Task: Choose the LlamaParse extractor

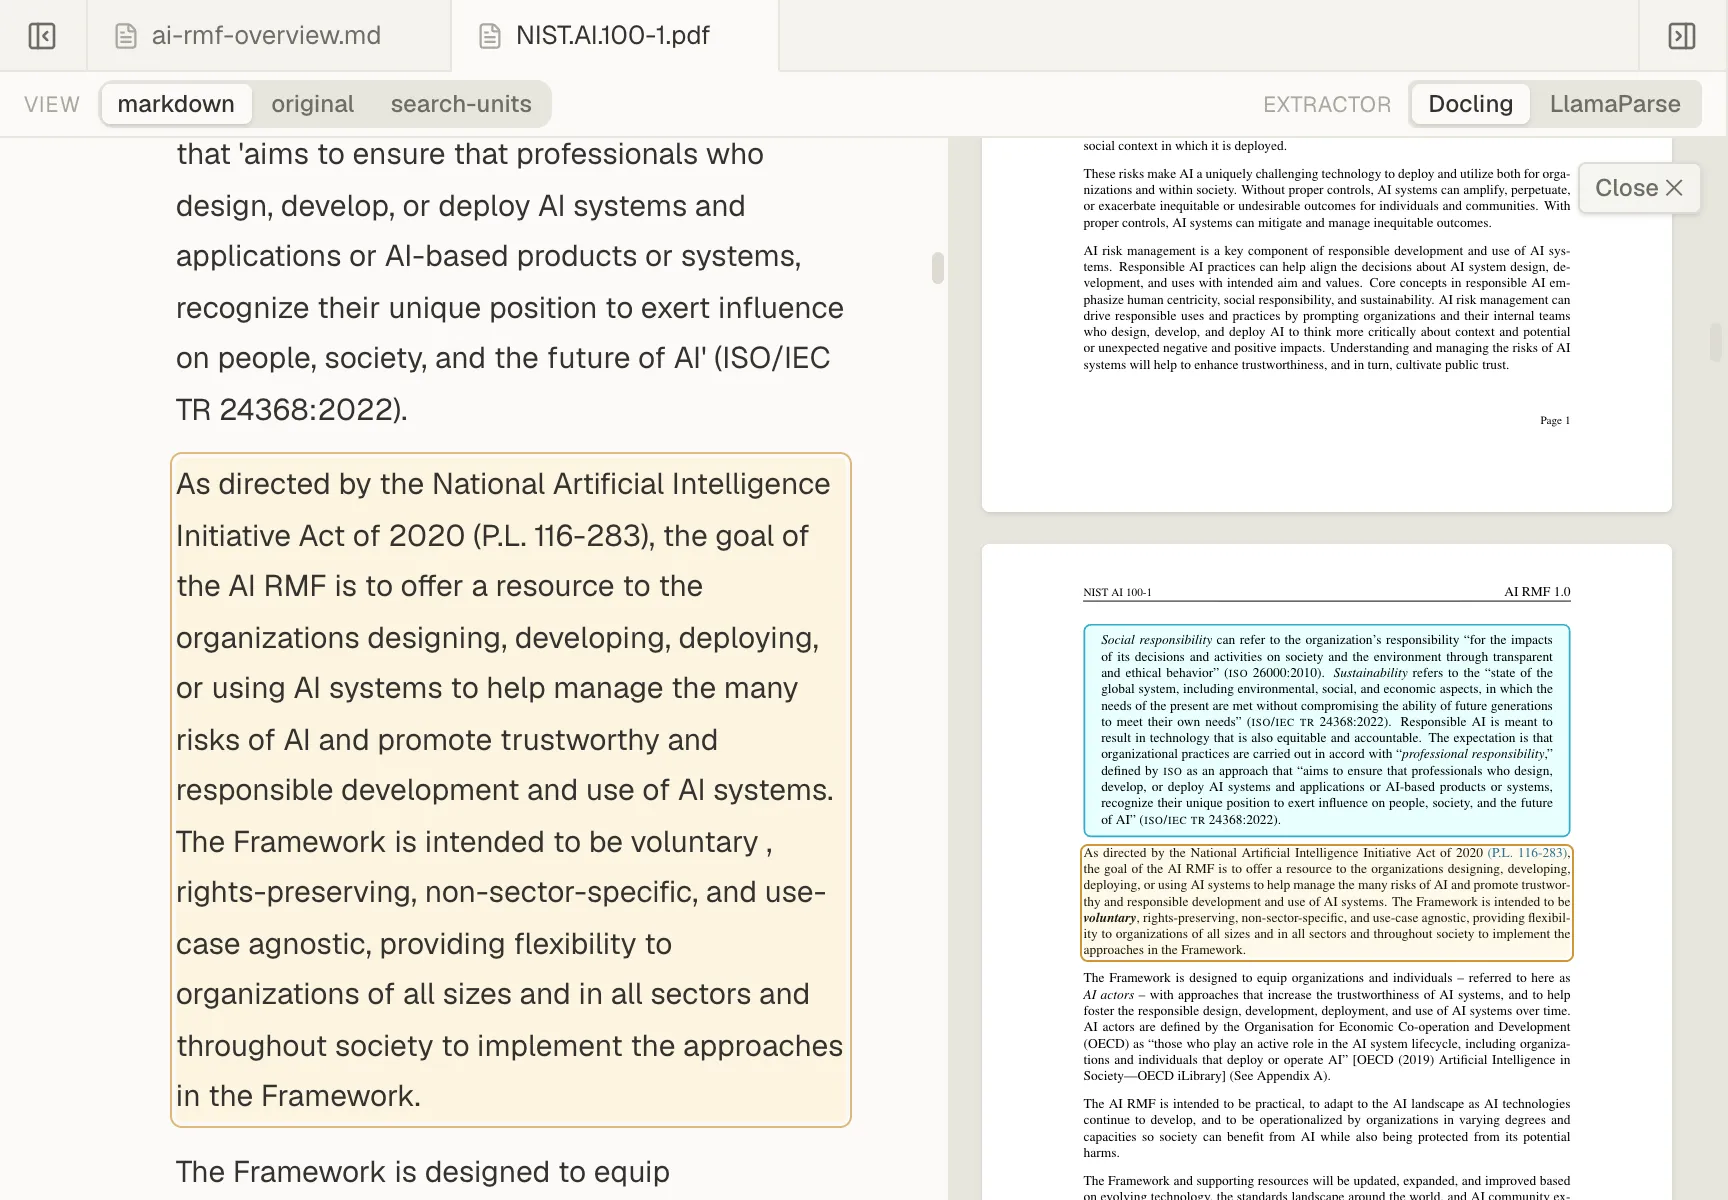Action: pyautogui.click(x=1615, y=104)
